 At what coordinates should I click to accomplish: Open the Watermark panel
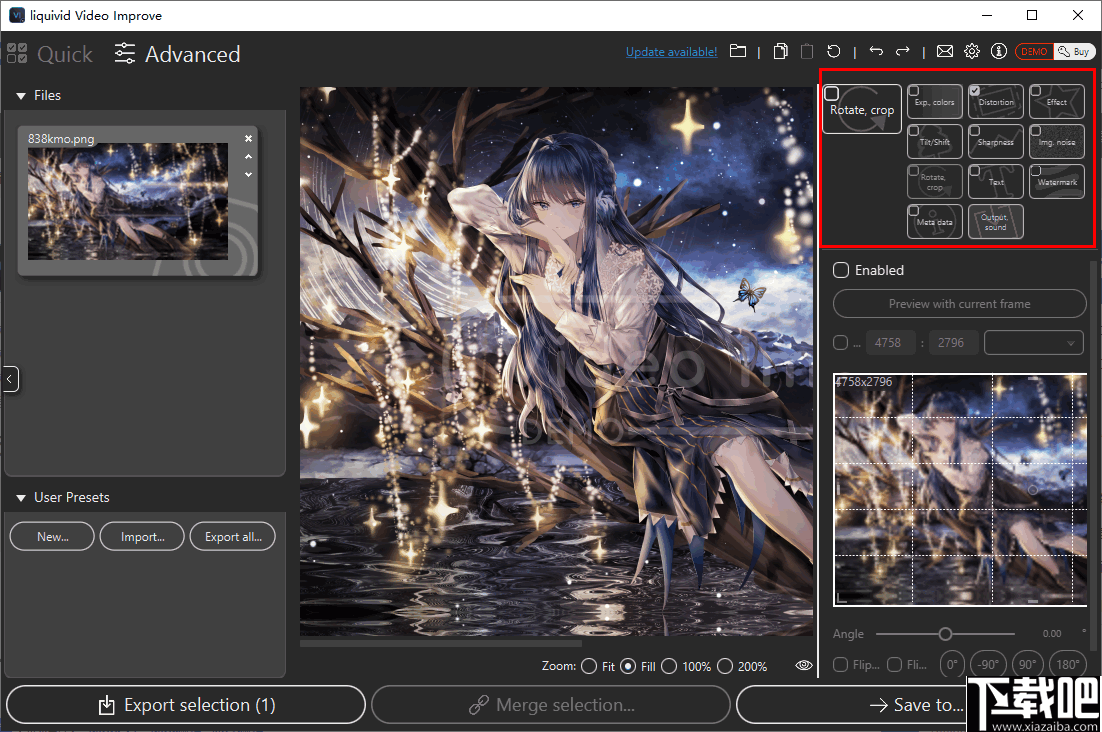(x=1056, y=181)
